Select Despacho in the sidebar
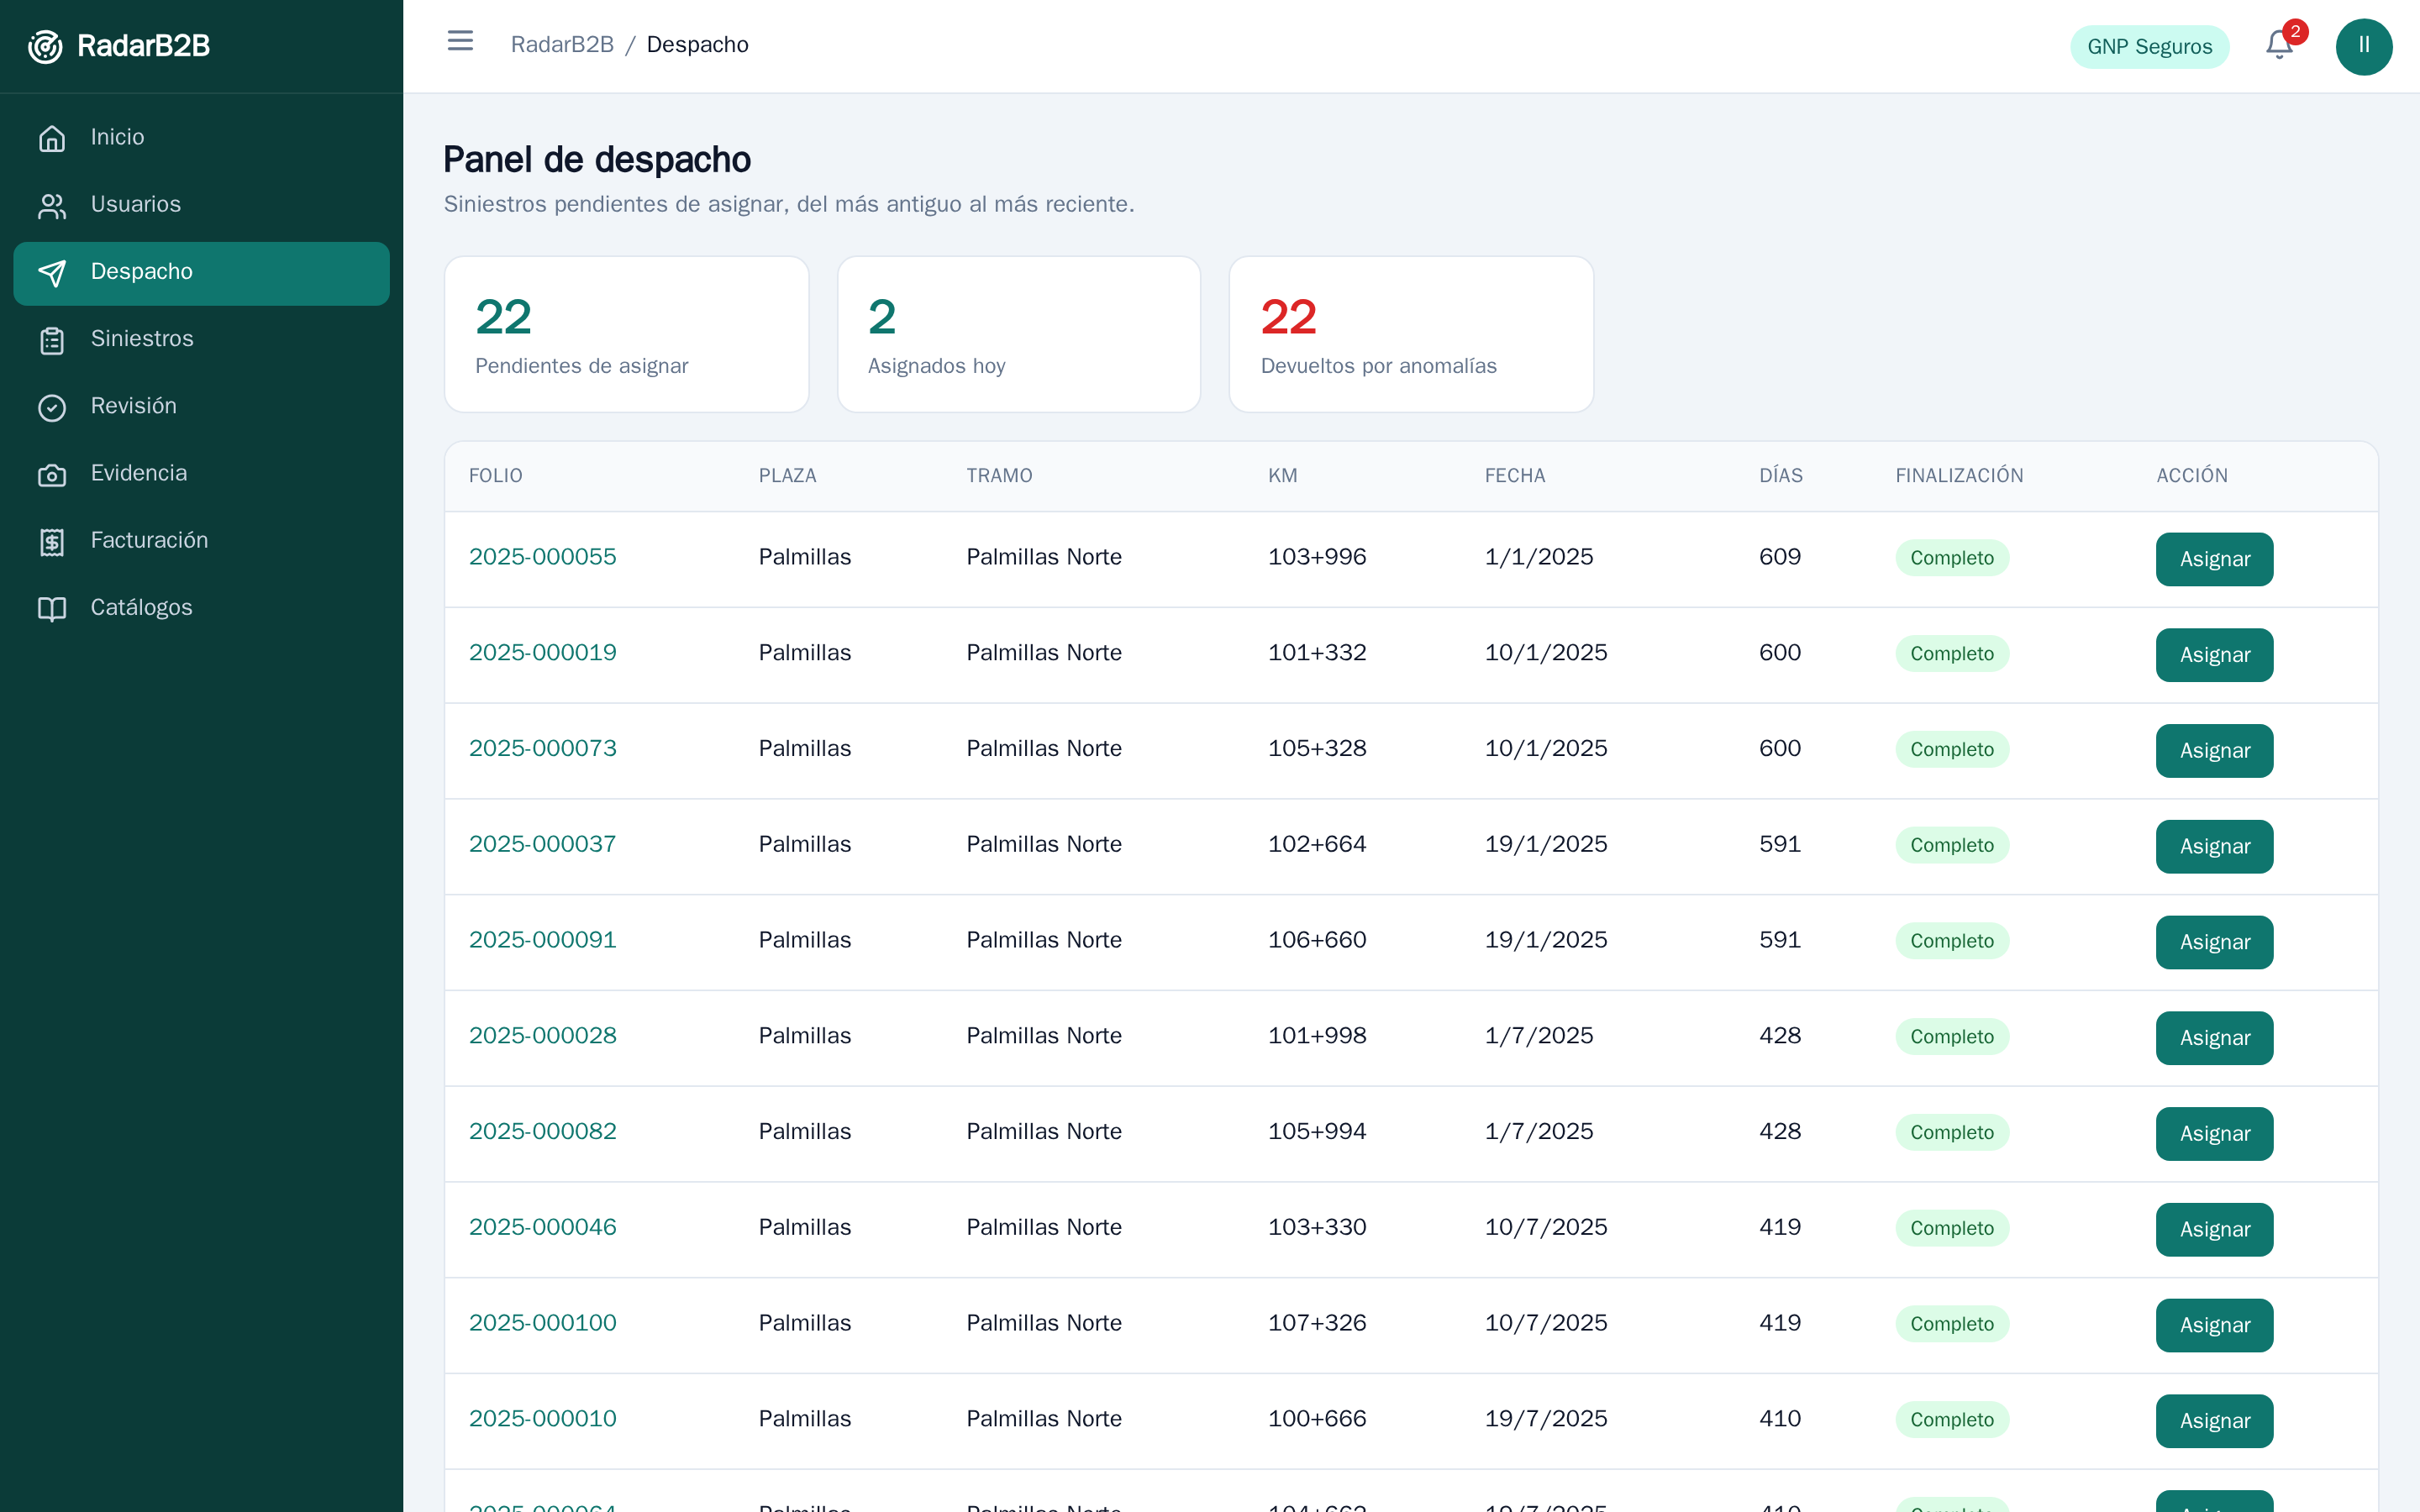2420x1512 pixels. point(201,272)
